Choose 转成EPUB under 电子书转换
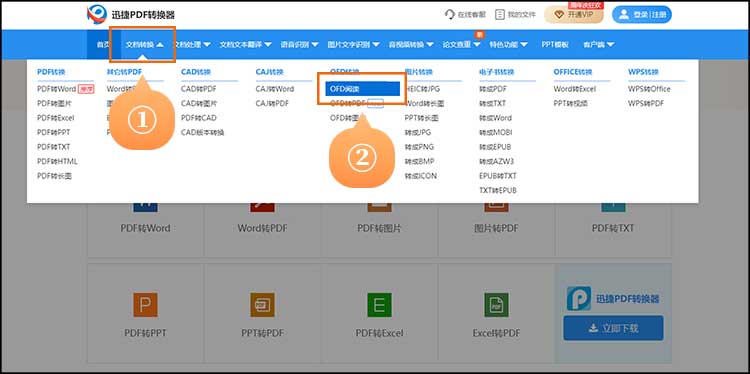This screenshot has width=750, height=374. click(x=495, y=147)
